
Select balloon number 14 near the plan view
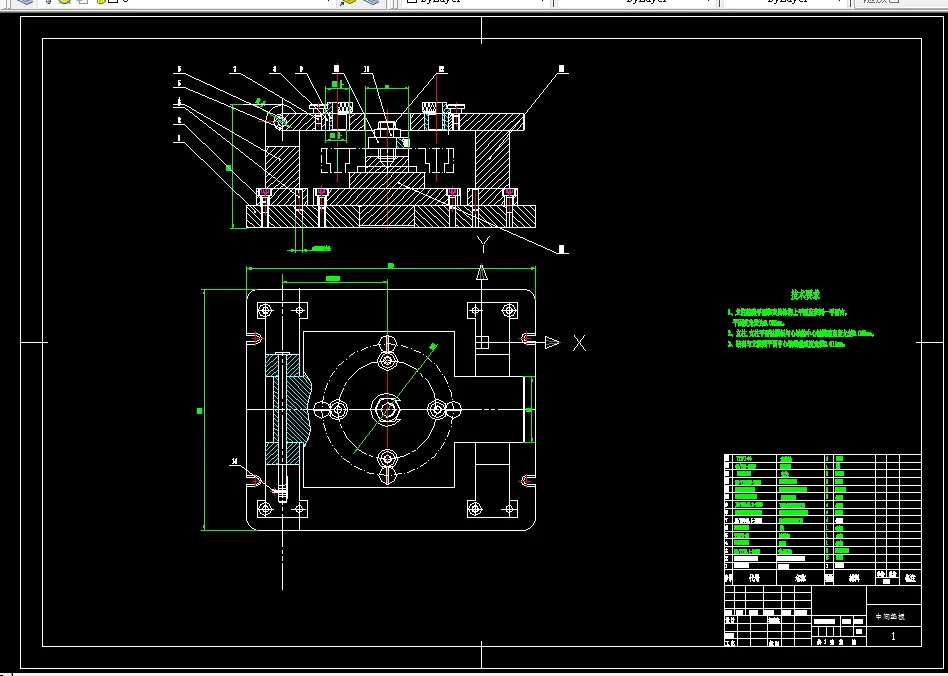(x=235, y=463)
